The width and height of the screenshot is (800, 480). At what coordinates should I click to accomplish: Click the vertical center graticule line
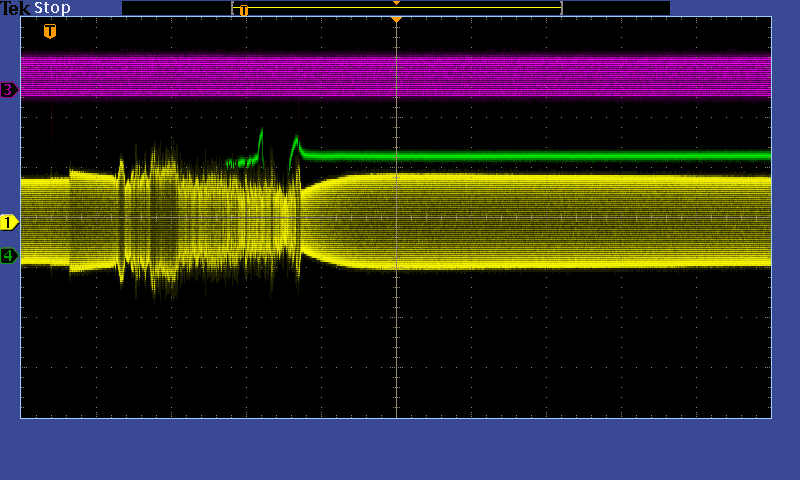[x=397, y=340]
